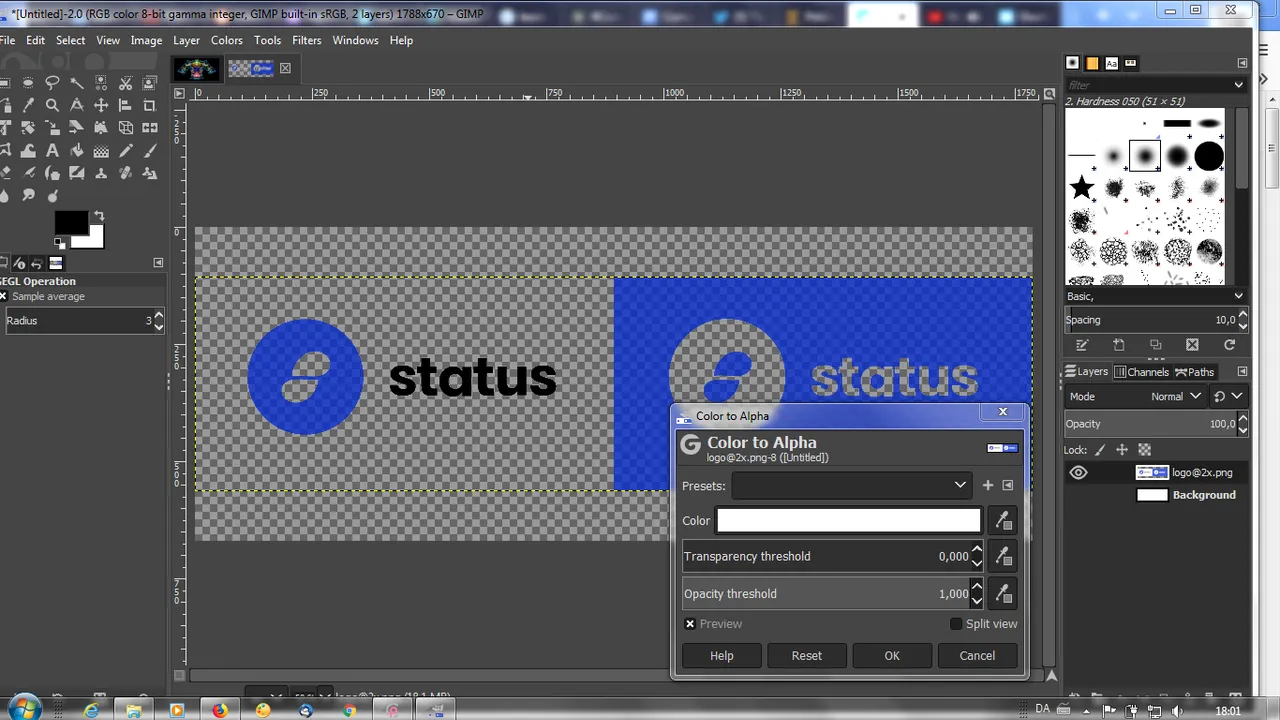
Task: Pick Opacity threshold from image eyedropper
Action: [x=1003, y=593]
